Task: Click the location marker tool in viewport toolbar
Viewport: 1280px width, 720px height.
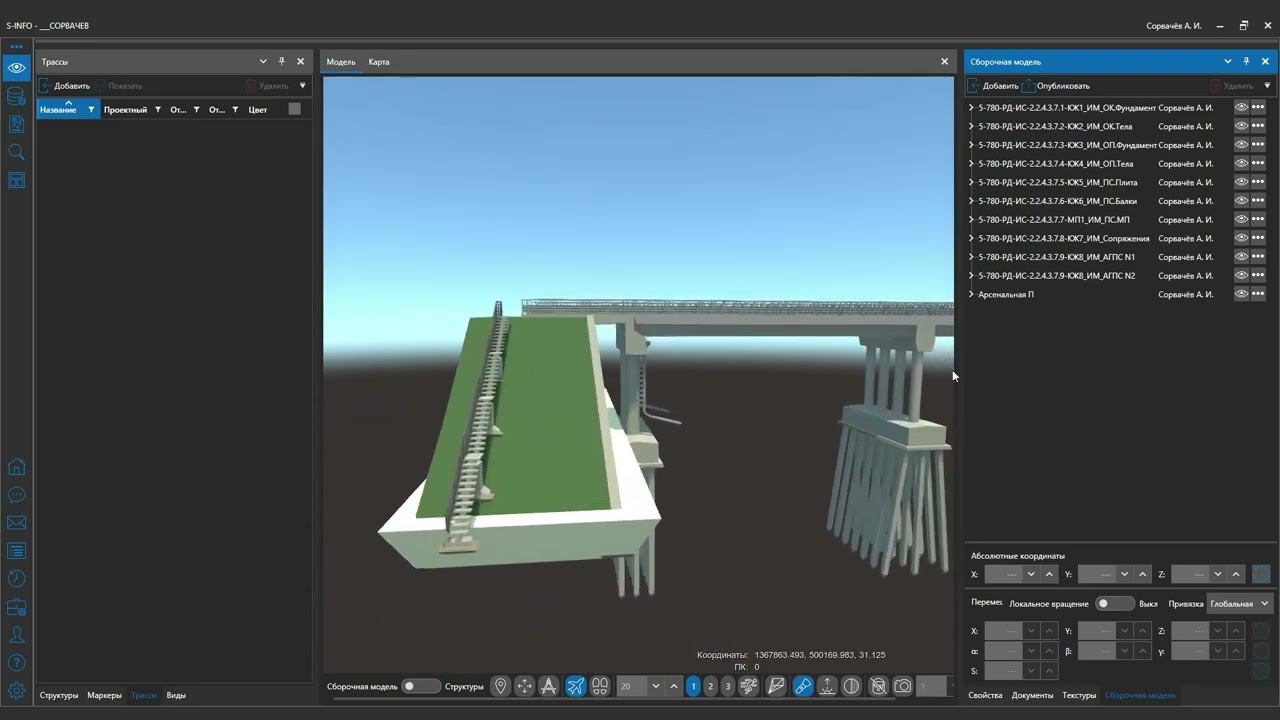Action: 501,686
